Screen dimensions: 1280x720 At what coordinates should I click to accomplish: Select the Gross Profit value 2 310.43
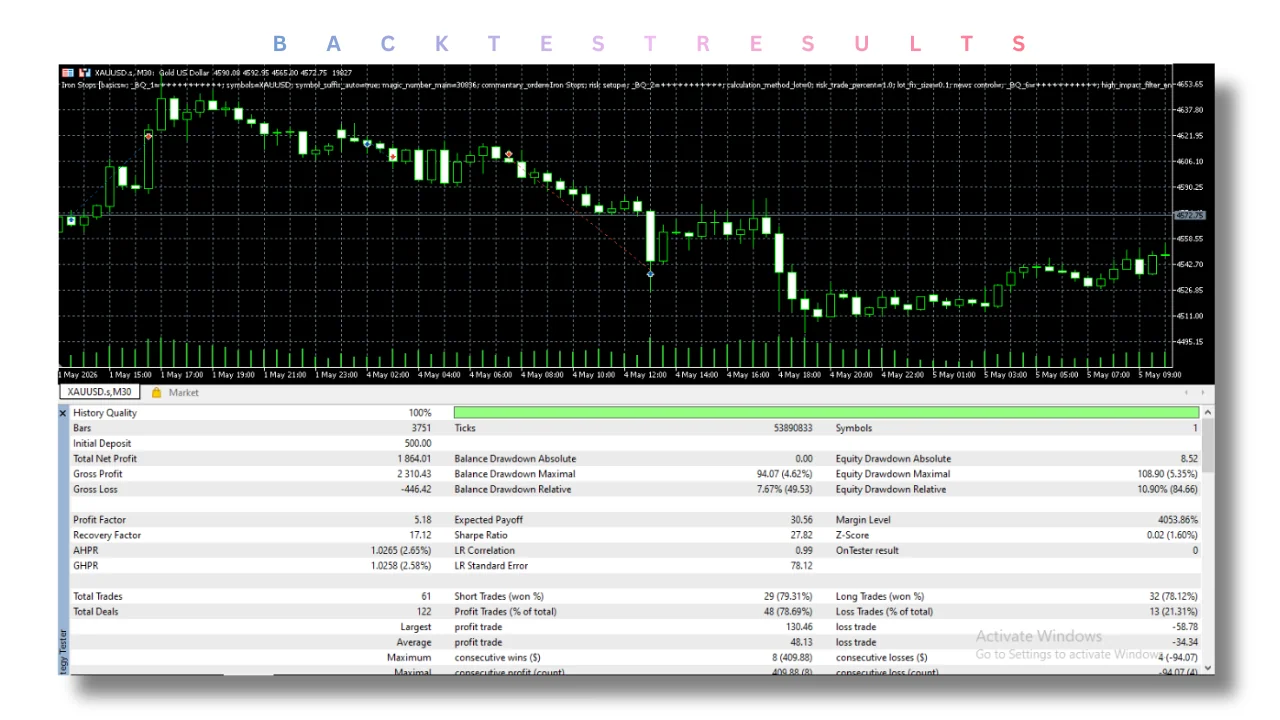[414, 474]
